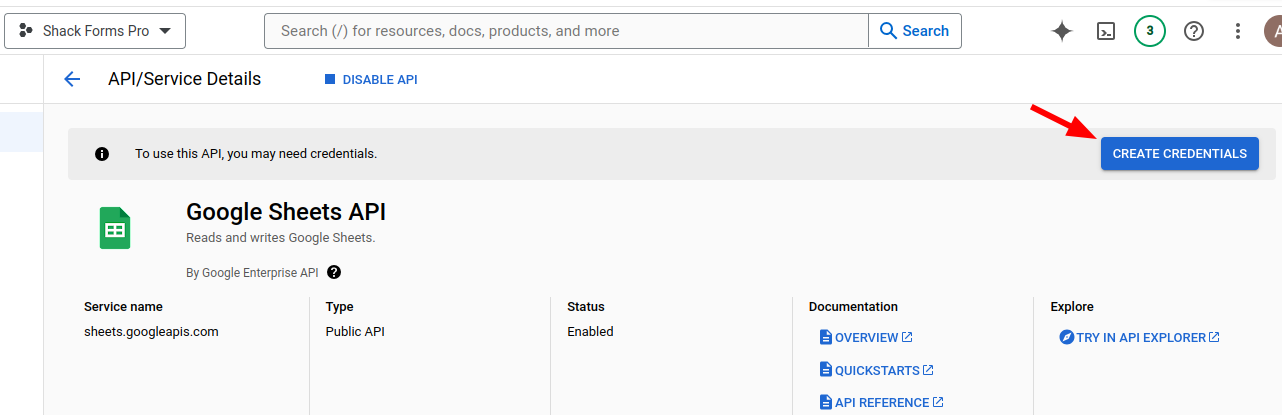Open the QUICKSTARTS documentation link
The width and height of the screenshot is (1282, 415).
coord(876,370)
